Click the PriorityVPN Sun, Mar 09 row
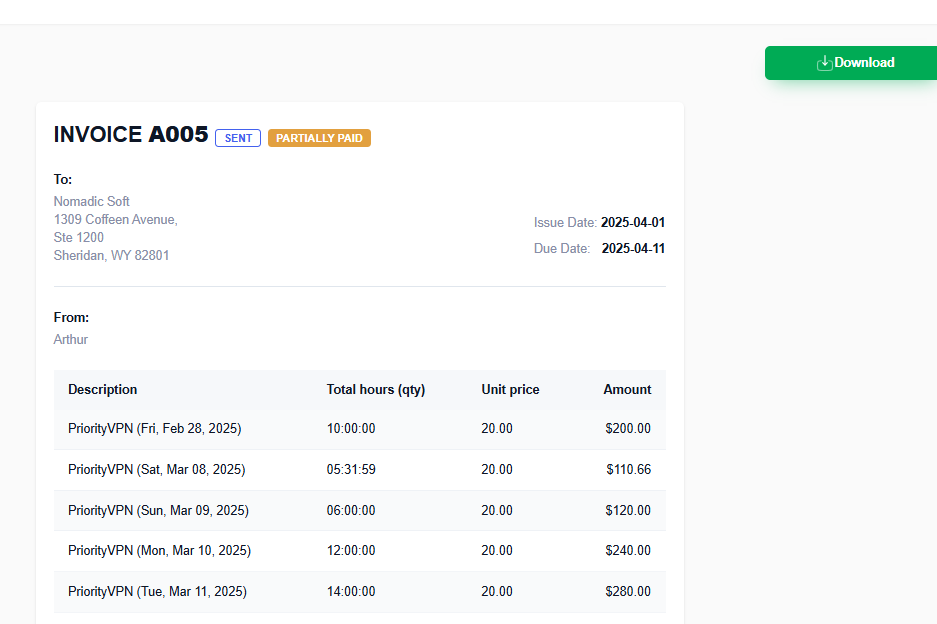Screen dimensions: 937x624 pos(360,510)
